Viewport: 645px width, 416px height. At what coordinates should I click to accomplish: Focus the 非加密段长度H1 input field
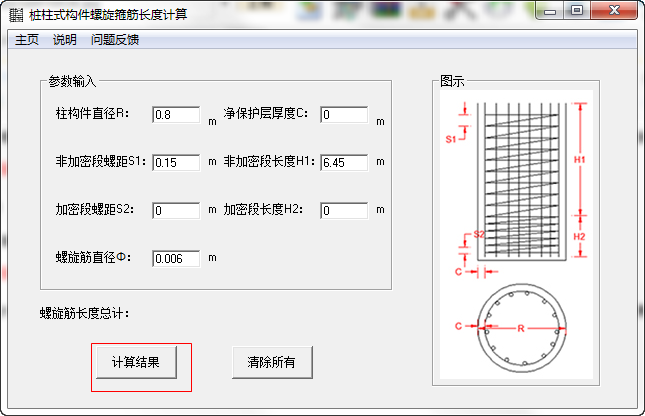[x=344, y=163]
